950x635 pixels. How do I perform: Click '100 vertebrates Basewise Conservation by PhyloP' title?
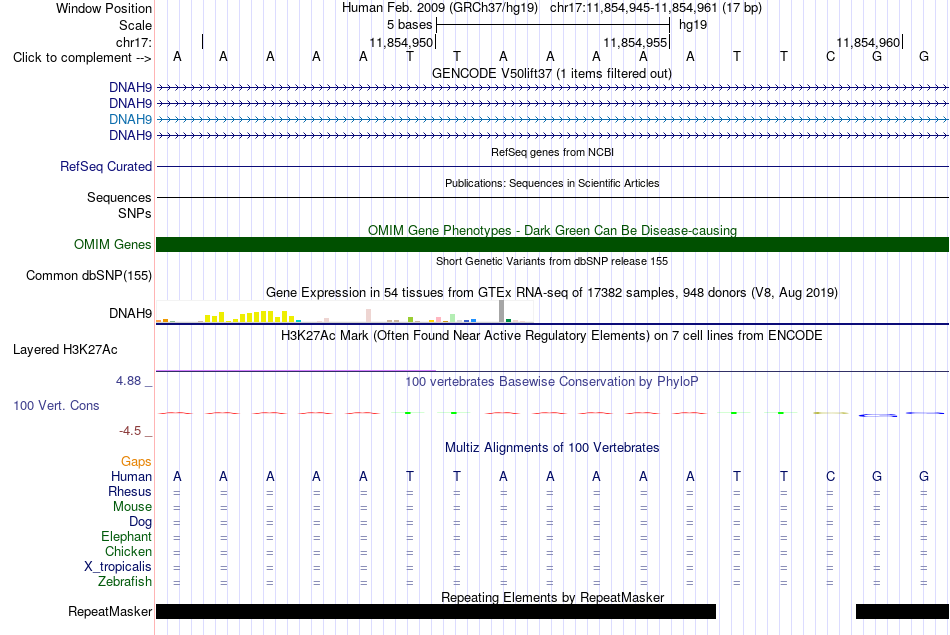click(551, 382)
